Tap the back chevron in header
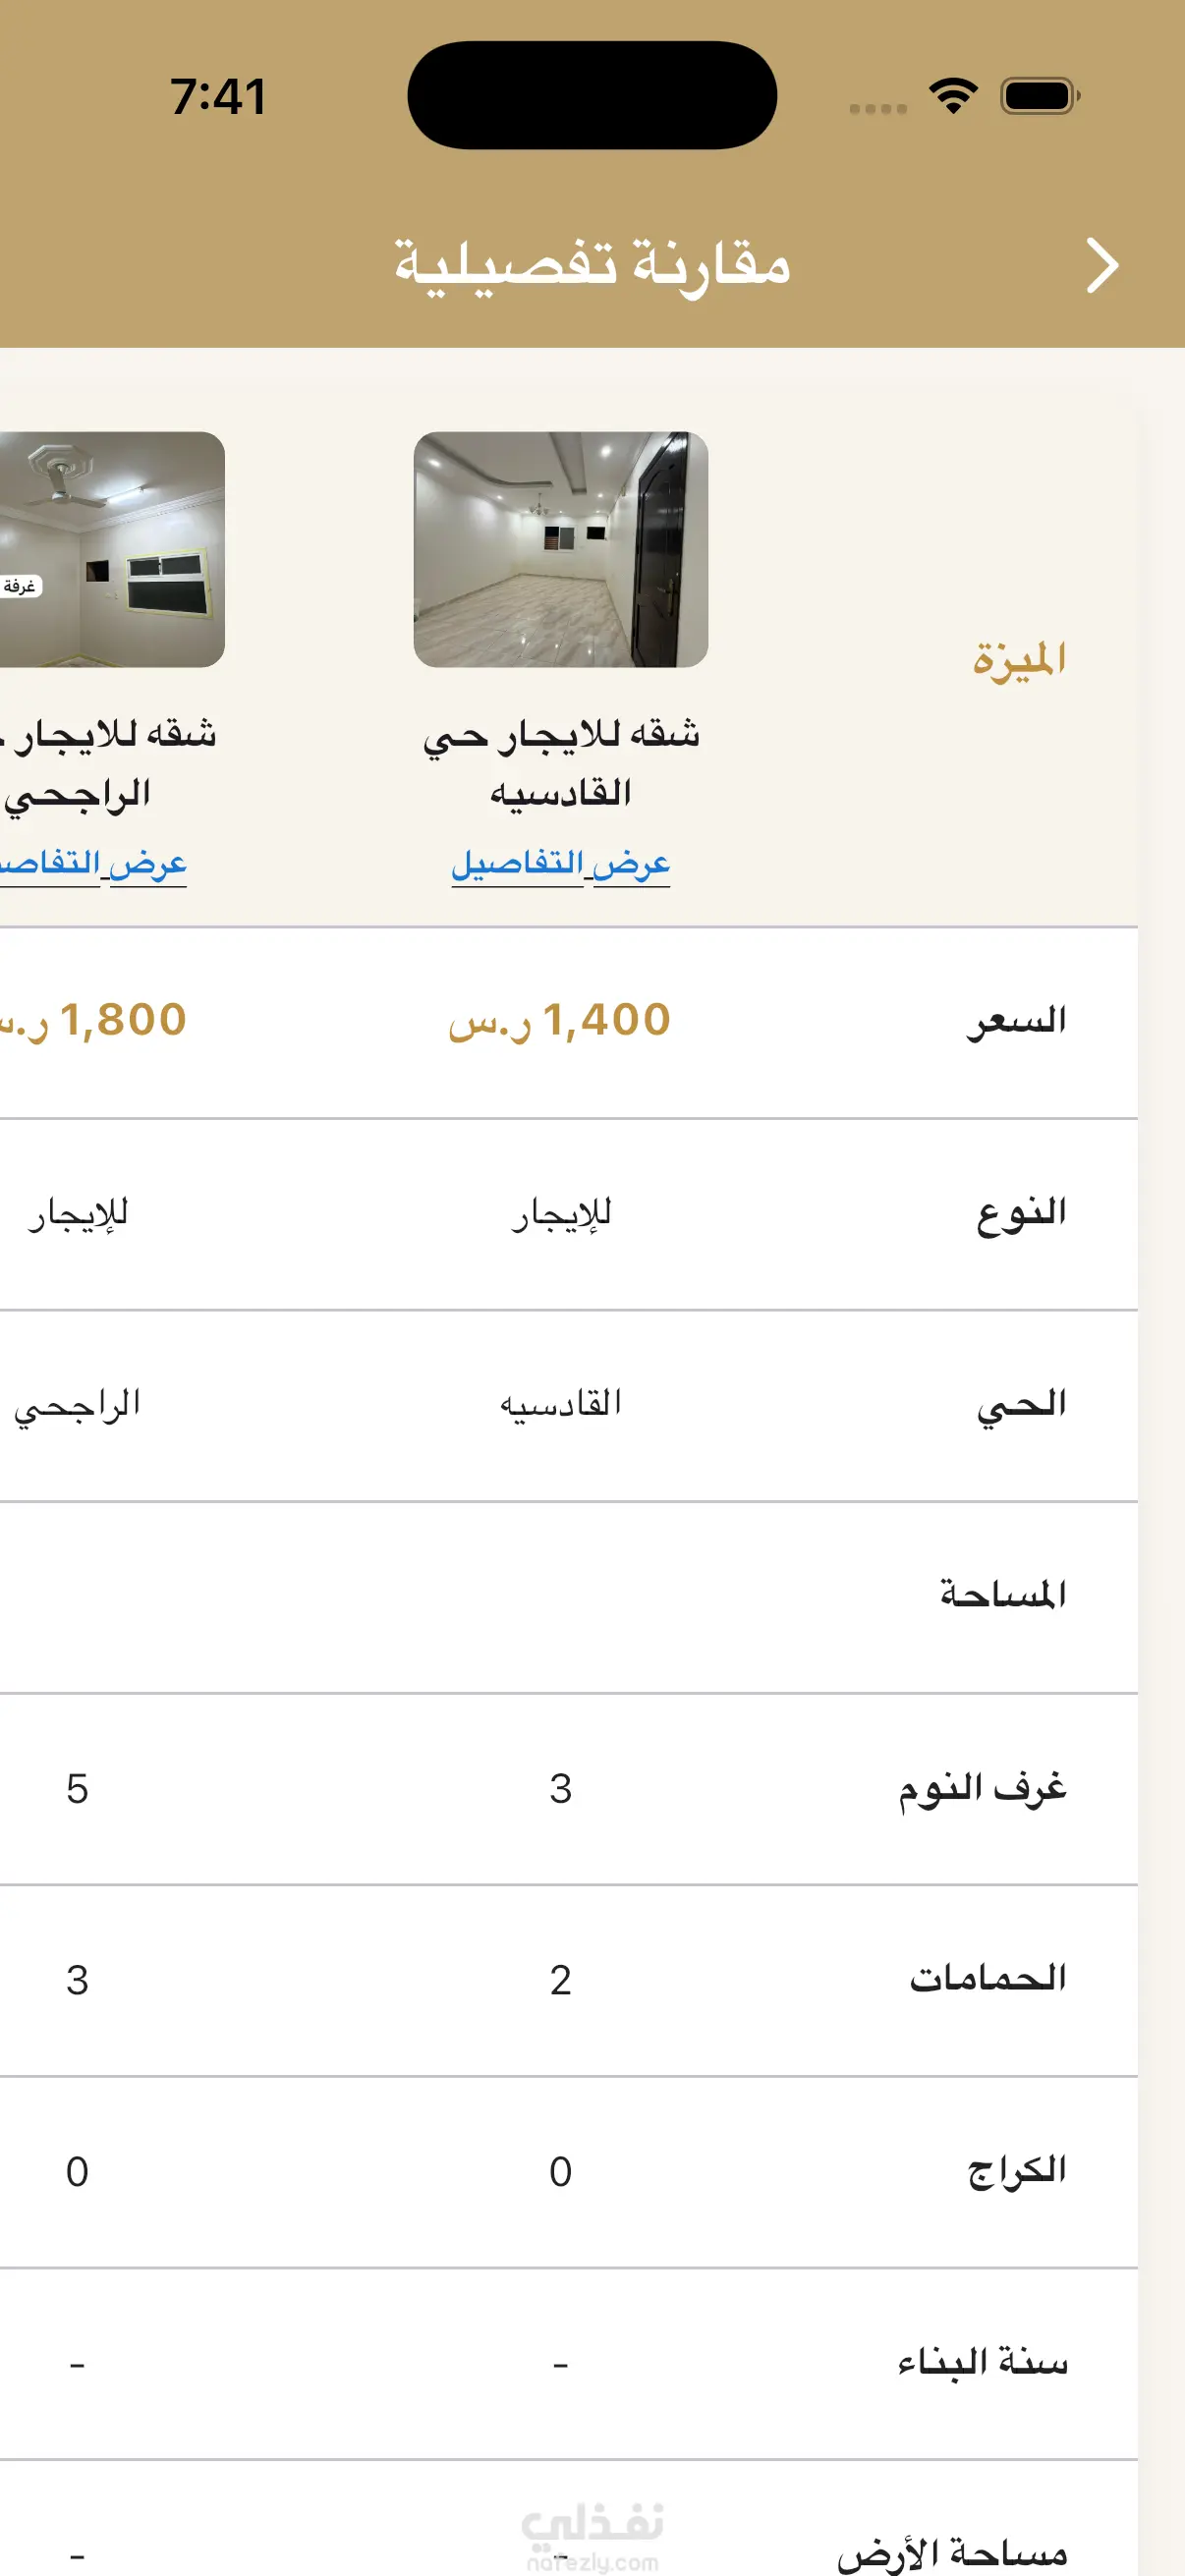 pos(1101,266)
